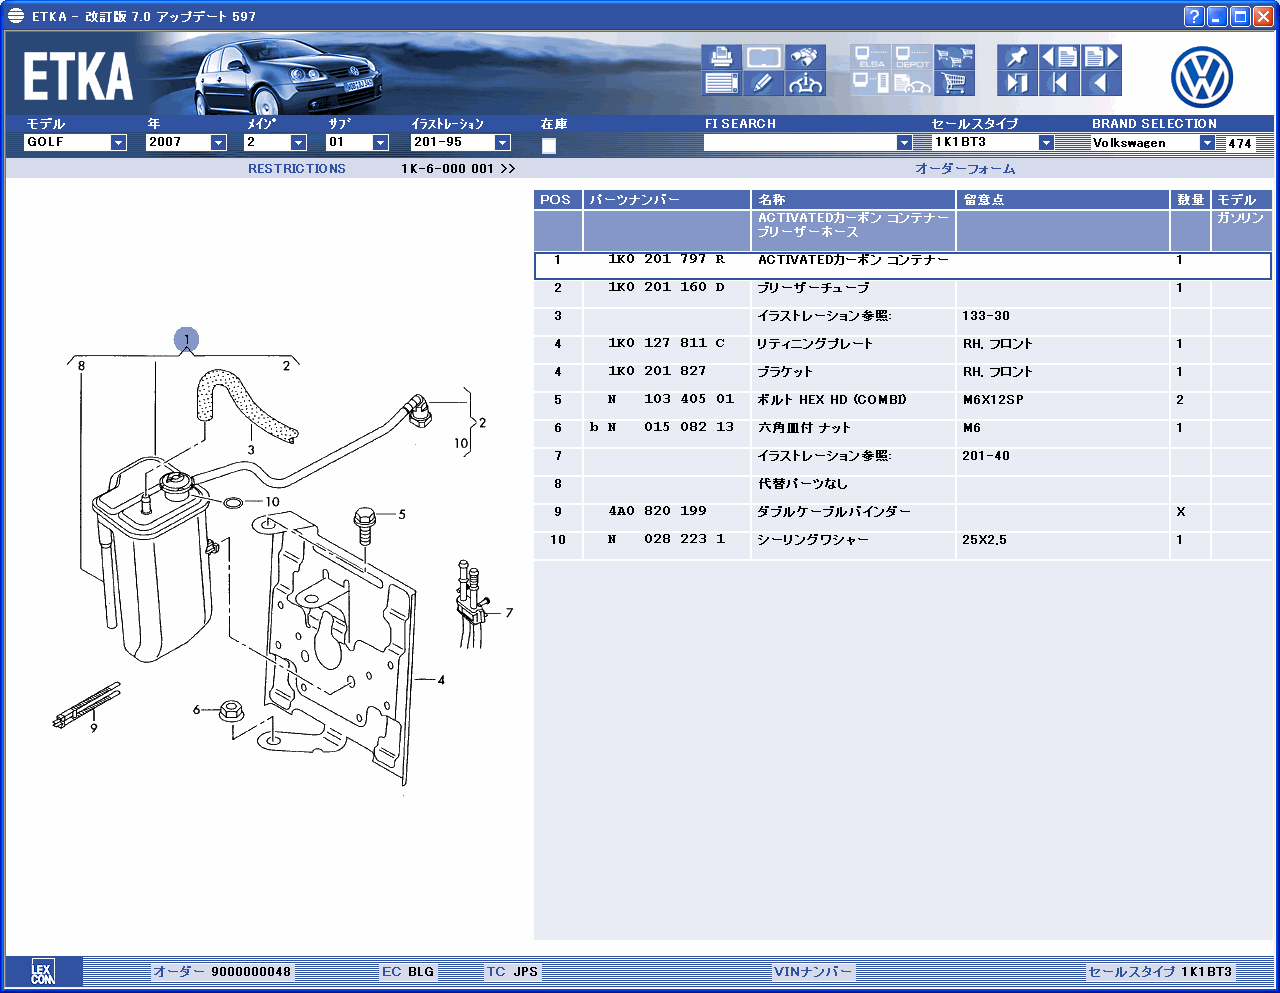Viewport: 1280px width, 993px height.
Task: Click the pencil edit icon
Action: point(763,83)
